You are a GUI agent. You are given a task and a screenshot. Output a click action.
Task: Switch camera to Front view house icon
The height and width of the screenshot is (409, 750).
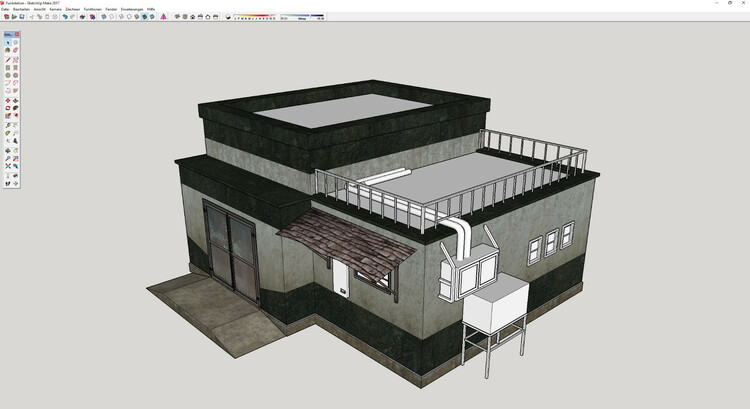tap(193, 17)
